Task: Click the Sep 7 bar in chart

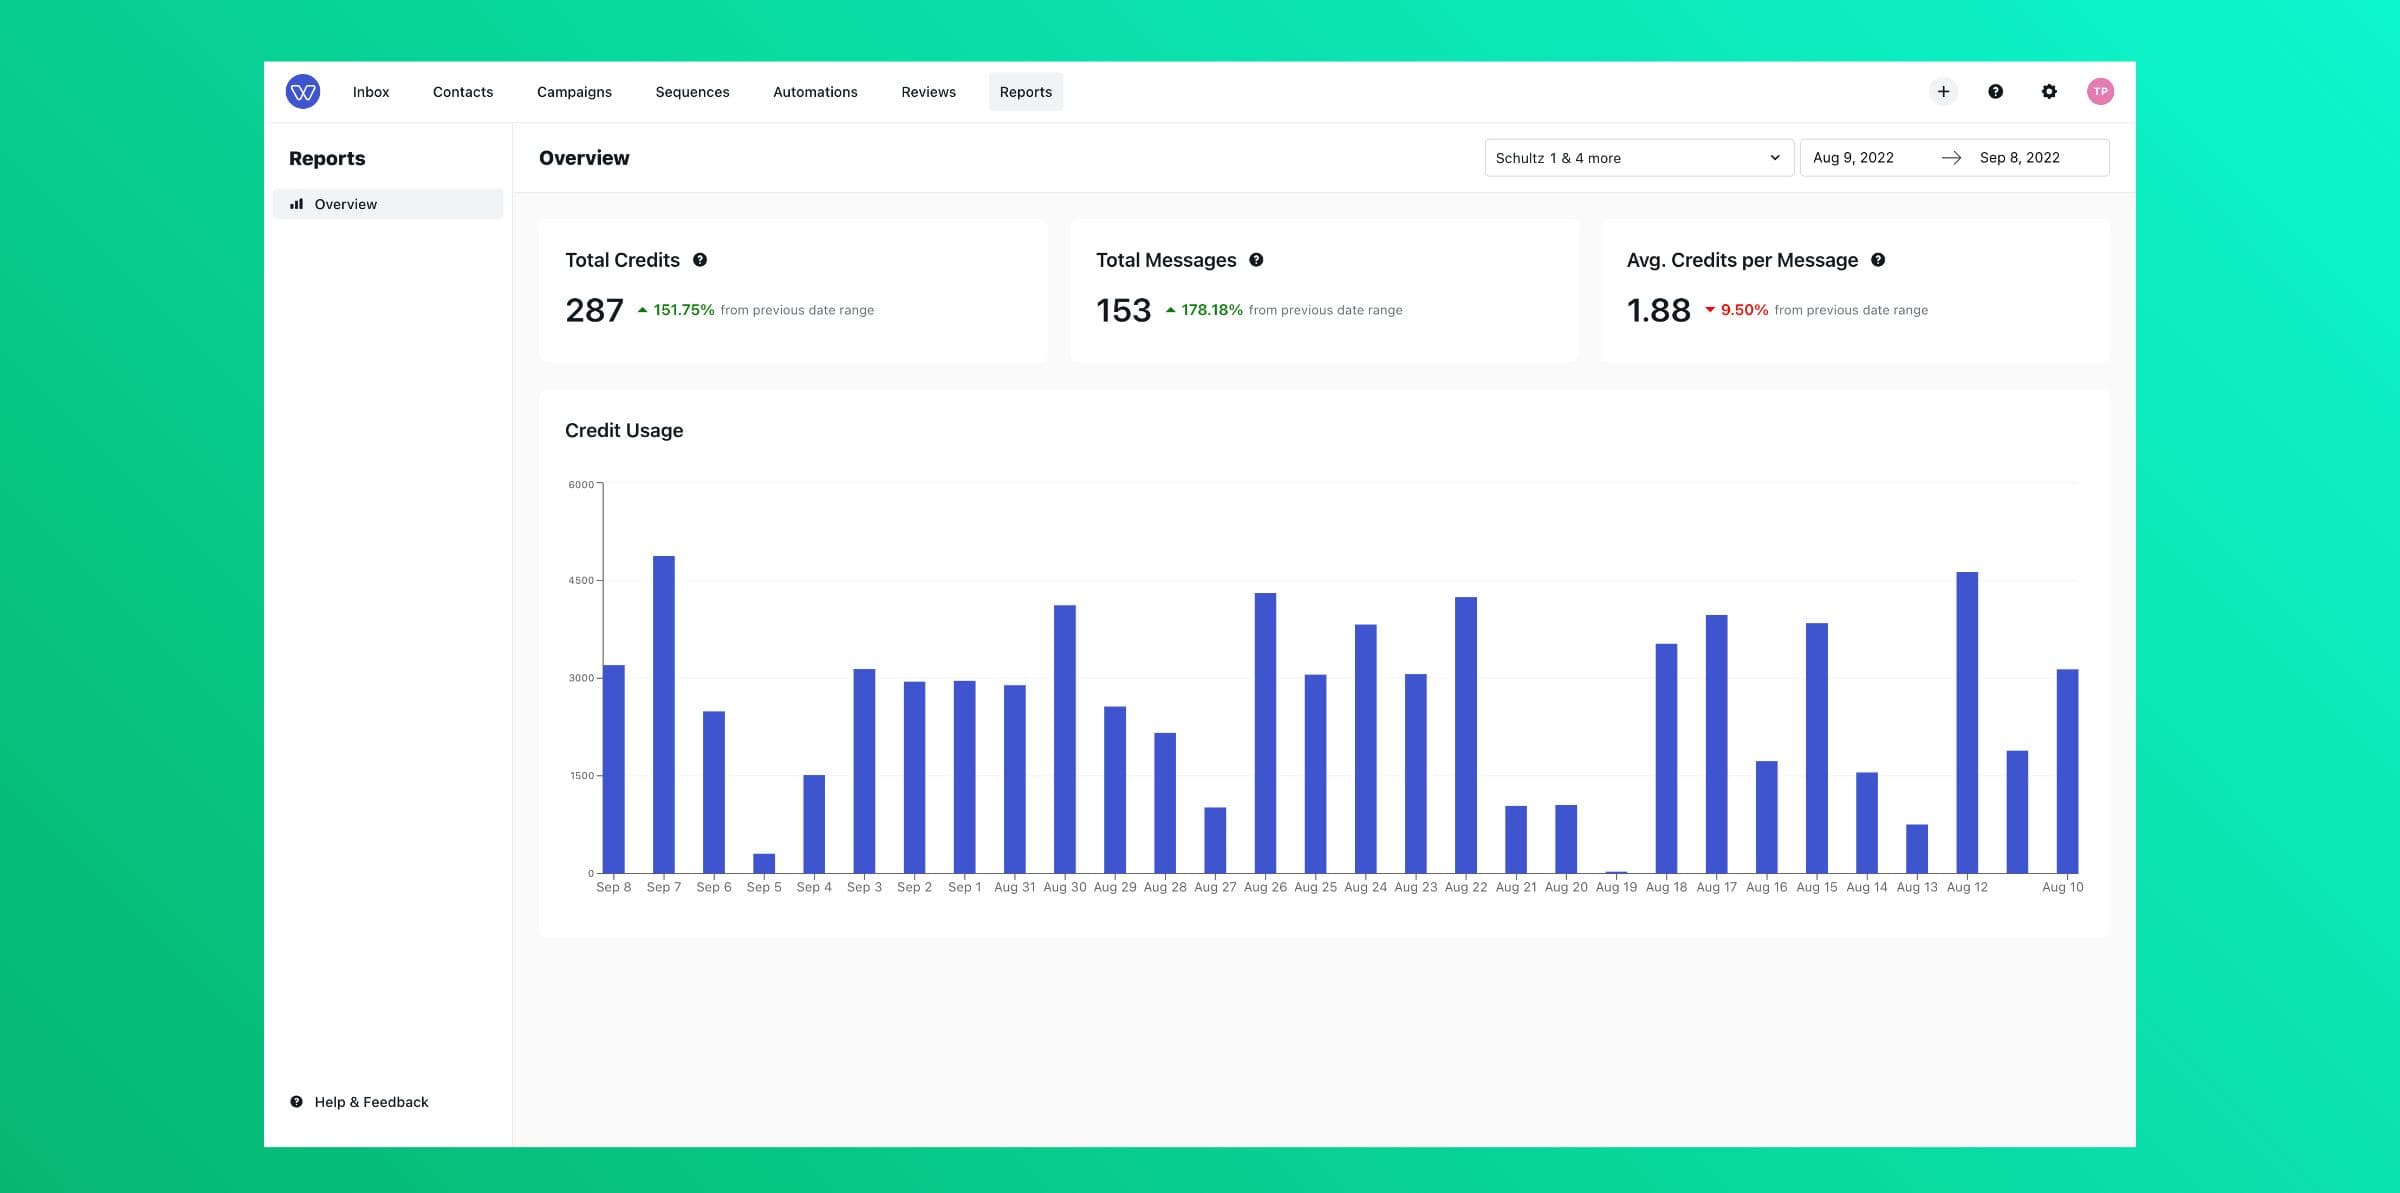Action: point(664,714)
